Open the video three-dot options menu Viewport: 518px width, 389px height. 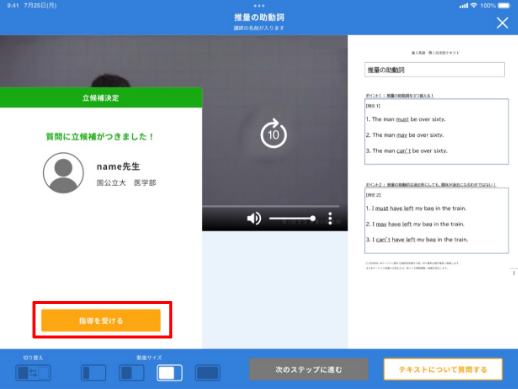pyautogui.click(x=330, y=219)
